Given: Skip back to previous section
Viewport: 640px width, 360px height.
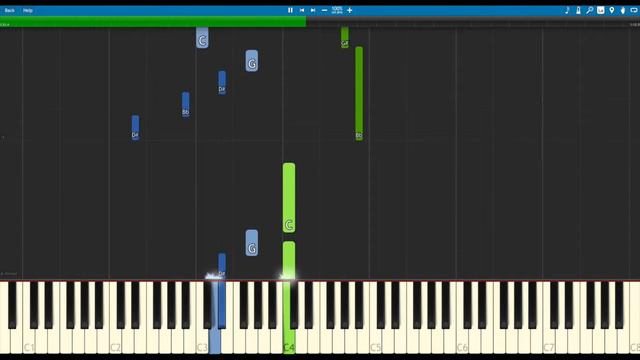Looking at the screenshot, I should 302,10.
